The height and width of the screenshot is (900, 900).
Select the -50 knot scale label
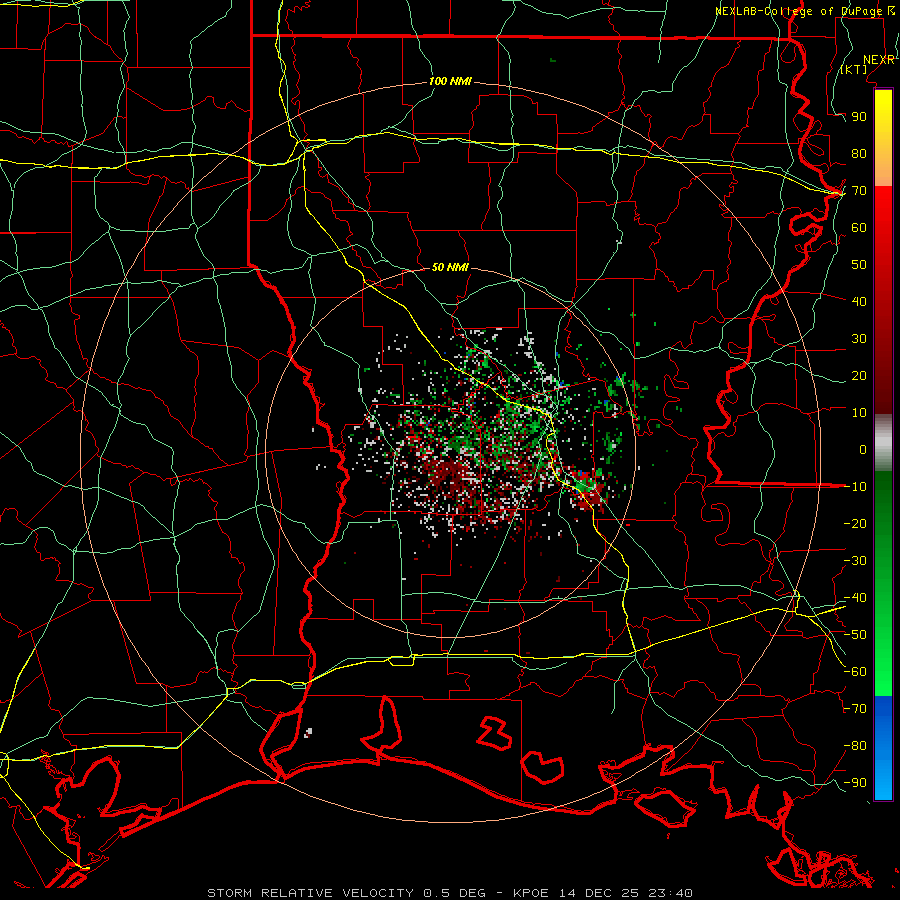[855, 635]
